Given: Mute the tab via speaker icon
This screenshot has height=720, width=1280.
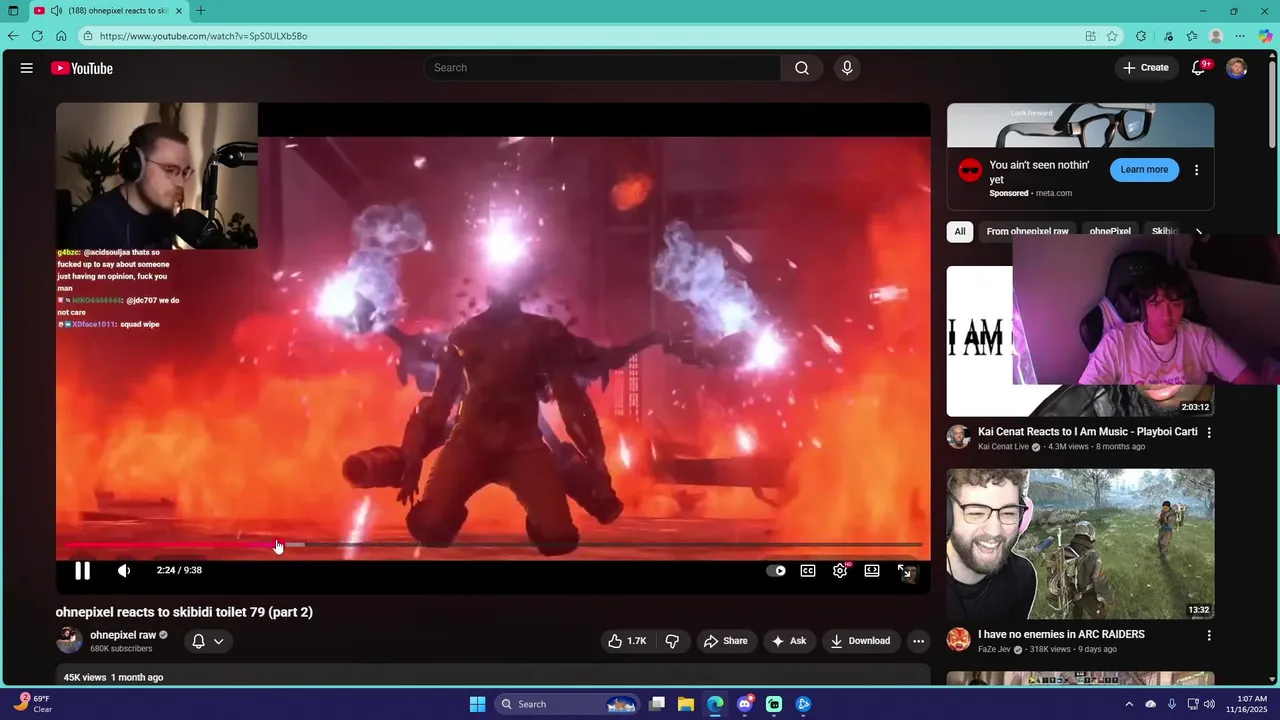Looking at the screenshot, I should pyautogui.click(x=56, y=11).
